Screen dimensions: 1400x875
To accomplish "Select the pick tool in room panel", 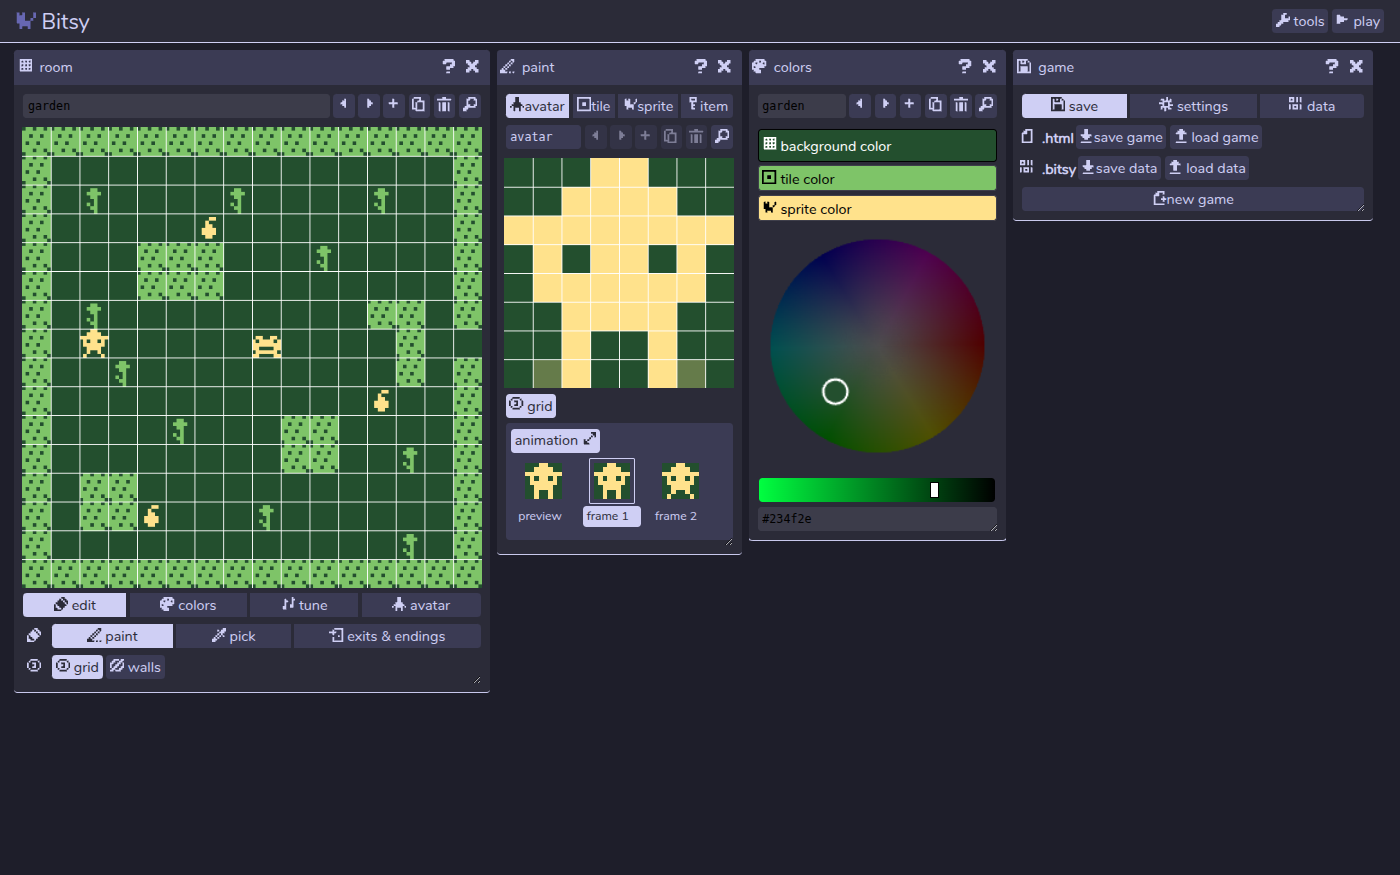I will (233, 636).
